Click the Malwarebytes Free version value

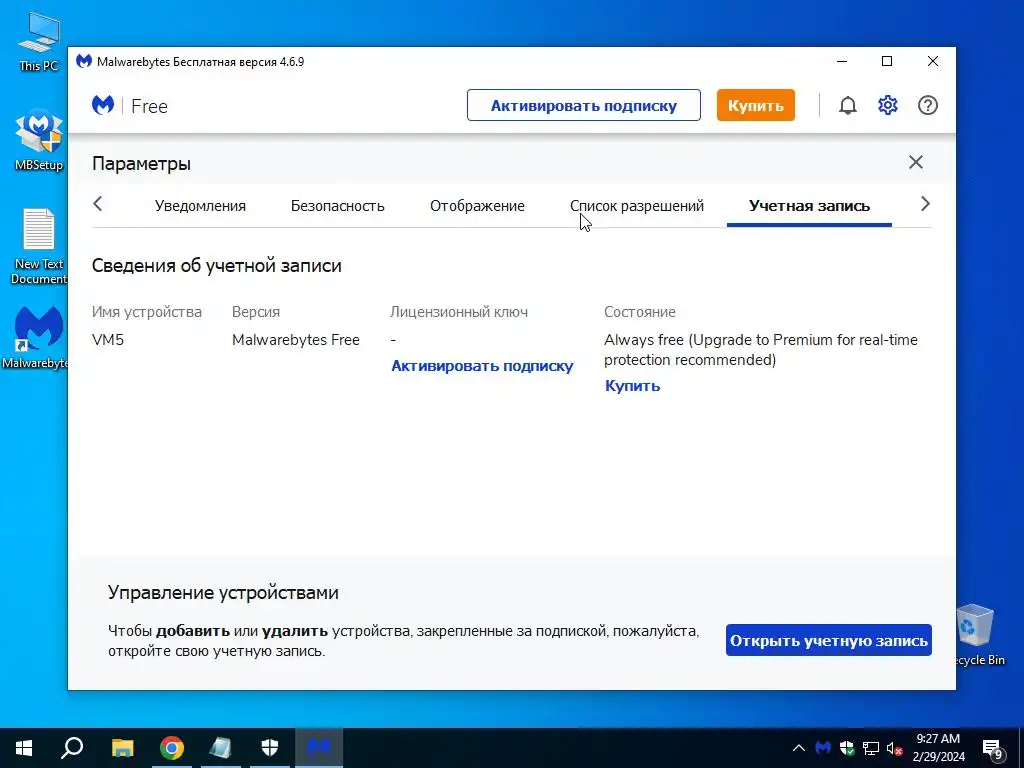click(296, 340)
